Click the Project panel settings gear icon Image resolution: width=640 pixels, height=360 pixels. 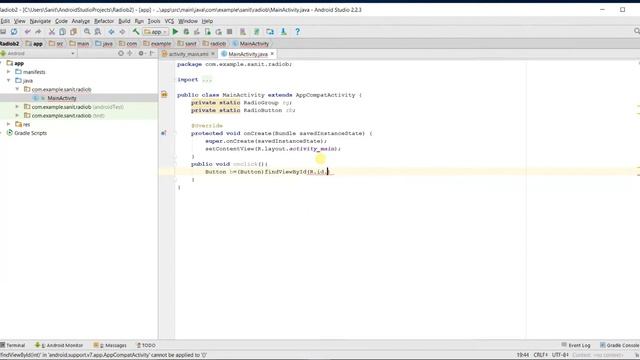point(141,53)
